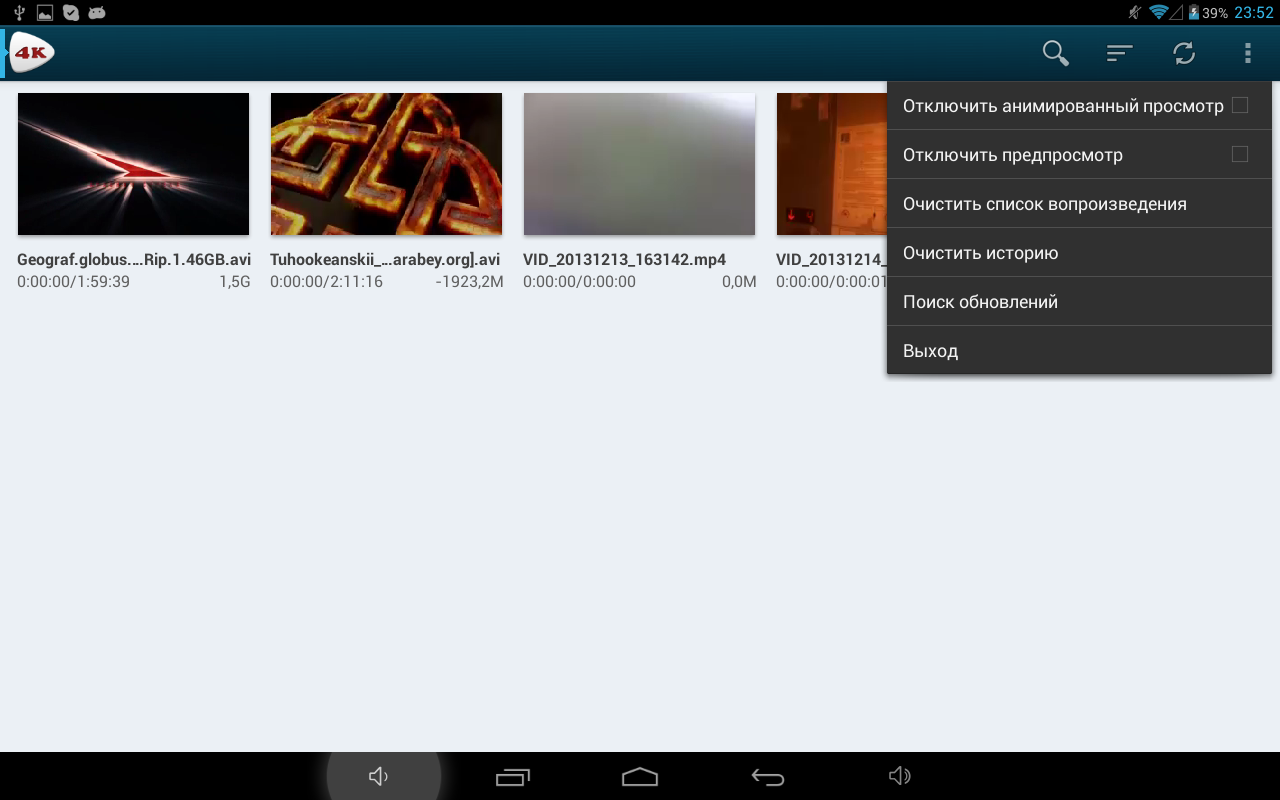
Task: Open the sort order icon
Action: [x=1119, y=53]
